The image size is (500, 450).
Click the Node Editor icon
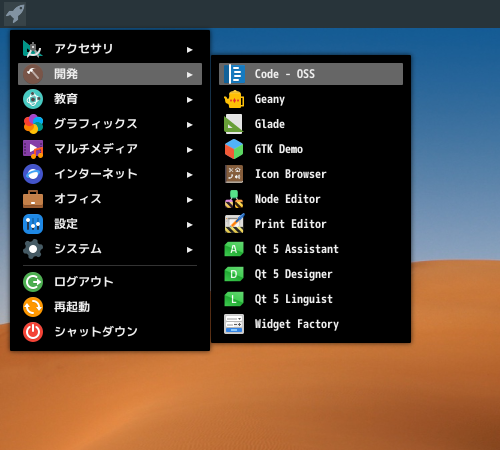click(234, 199)
